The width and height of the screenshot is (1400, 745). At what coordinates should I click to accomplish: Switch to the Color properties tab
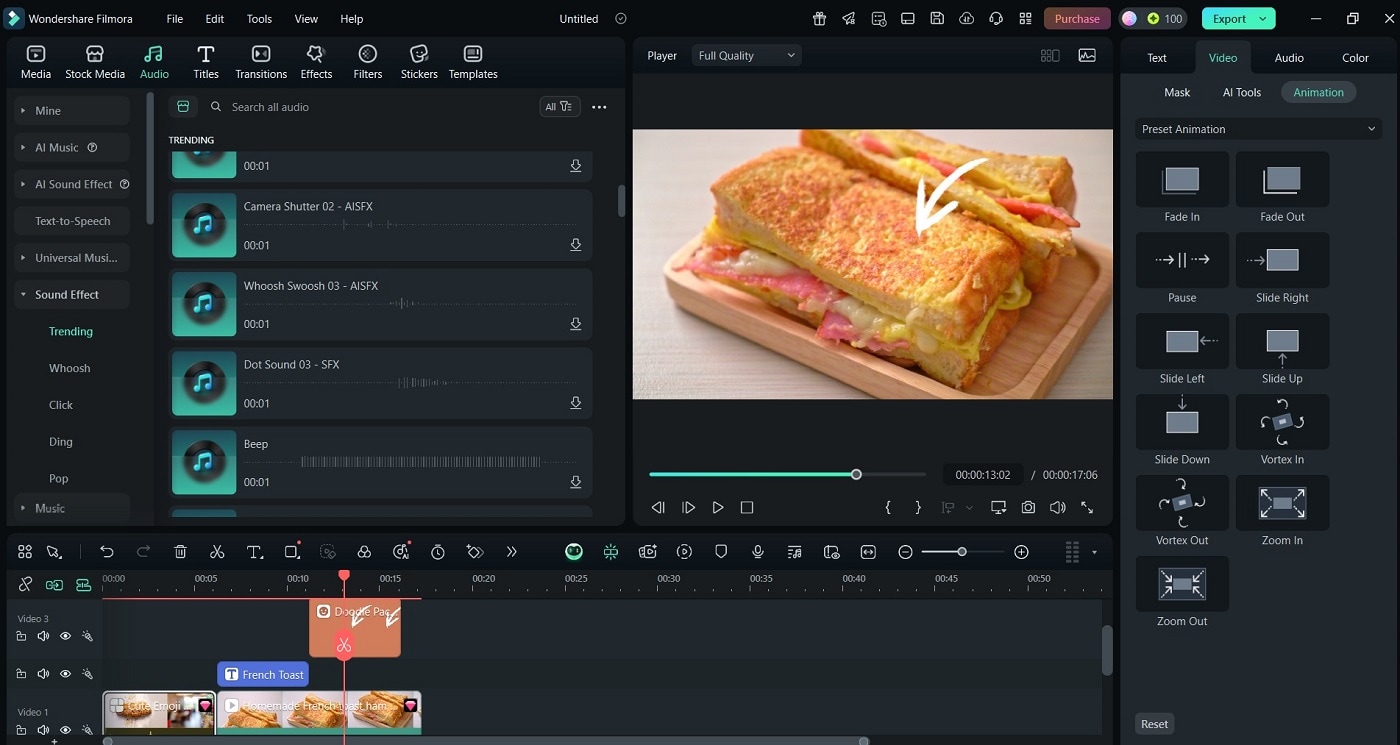pyautogui.click(x=1355, y=58)
